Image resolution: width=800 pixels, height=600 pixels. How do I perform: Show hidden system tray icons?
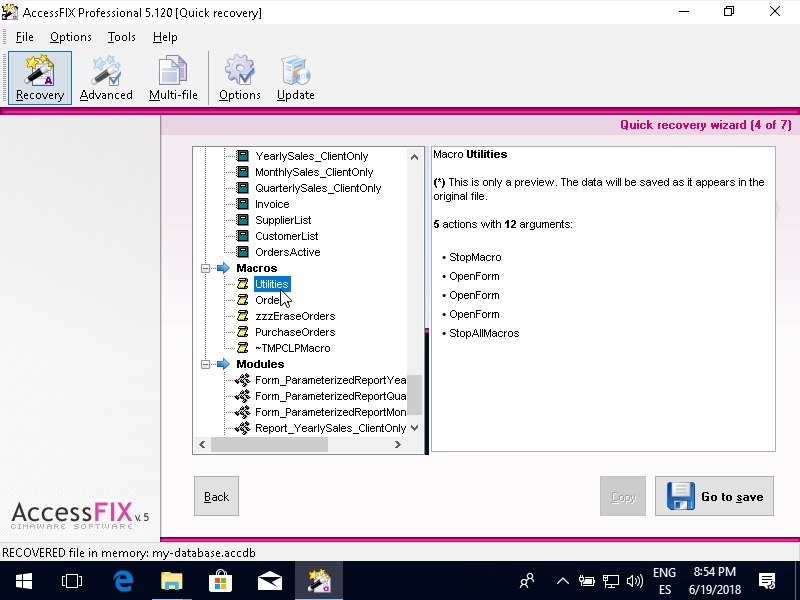[562, 581]
